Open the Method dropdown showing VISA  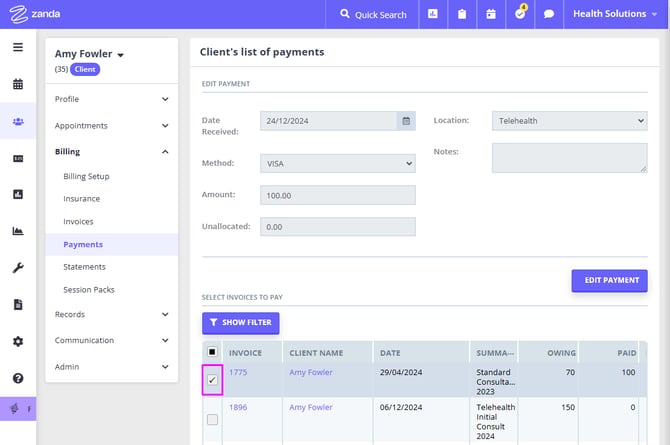337,163
